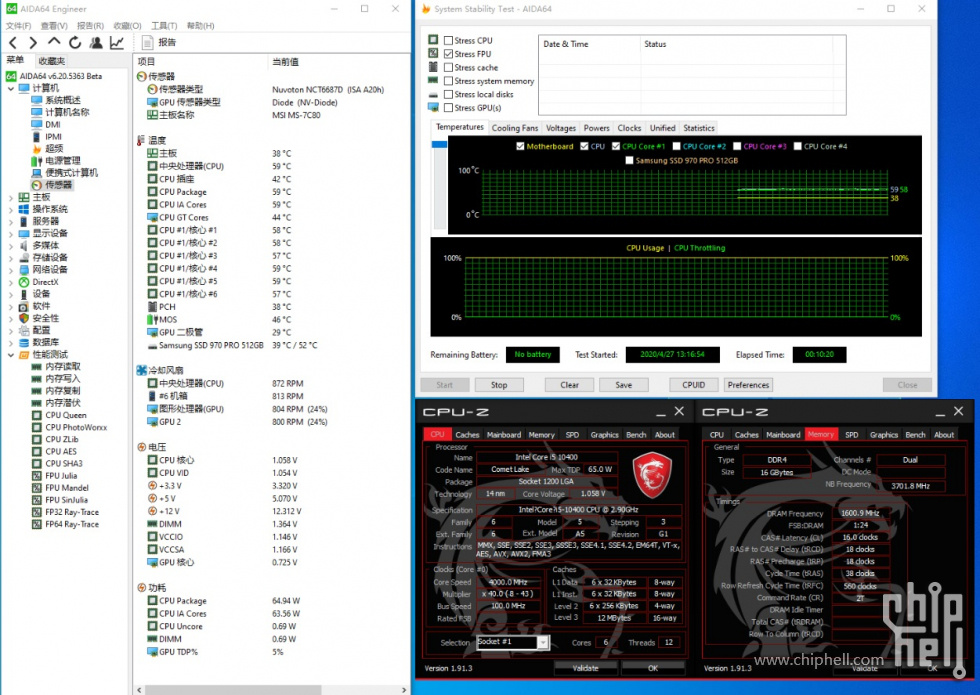Select 超频 overclock item in tree
980x695 pixels.
(x=54, y=148)
